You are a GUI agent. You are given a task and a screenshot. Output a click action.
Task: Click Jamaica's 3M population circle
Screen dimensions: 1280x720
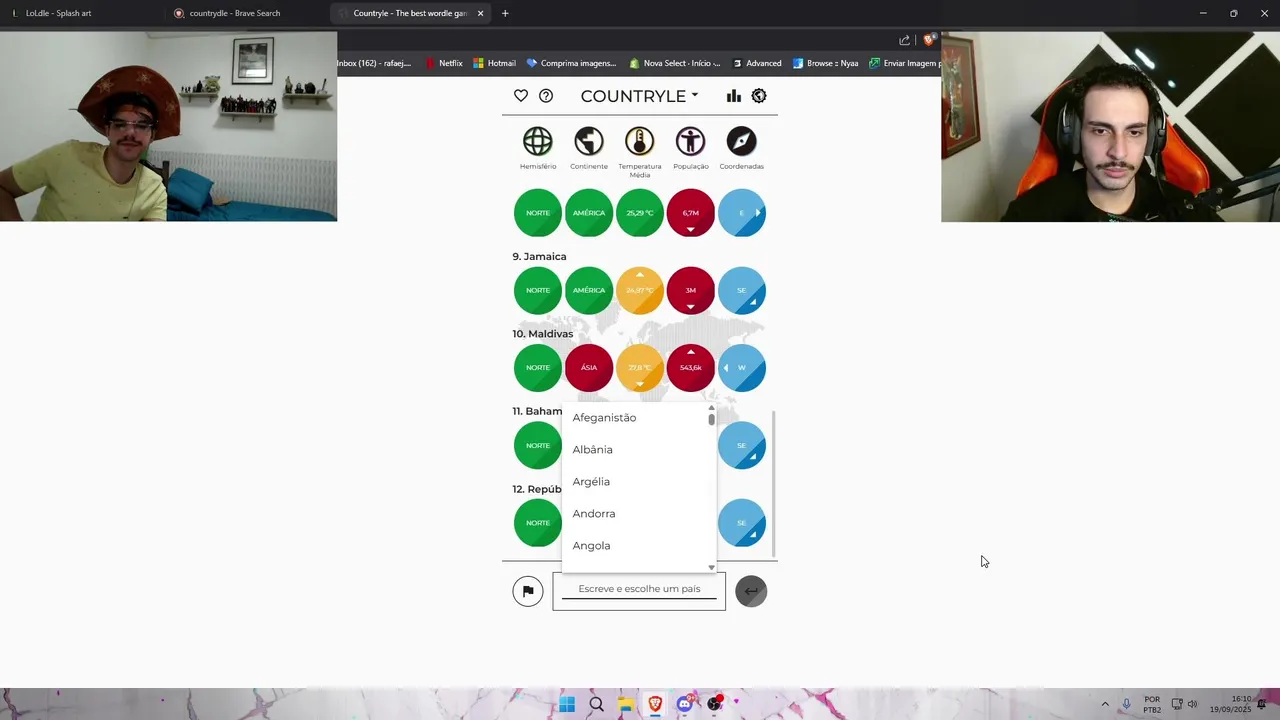coord(690,290)
